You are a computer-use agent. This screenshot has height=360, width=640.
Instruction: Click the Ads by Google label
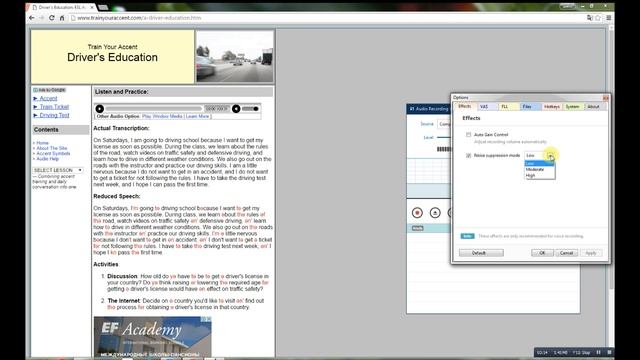49,90
